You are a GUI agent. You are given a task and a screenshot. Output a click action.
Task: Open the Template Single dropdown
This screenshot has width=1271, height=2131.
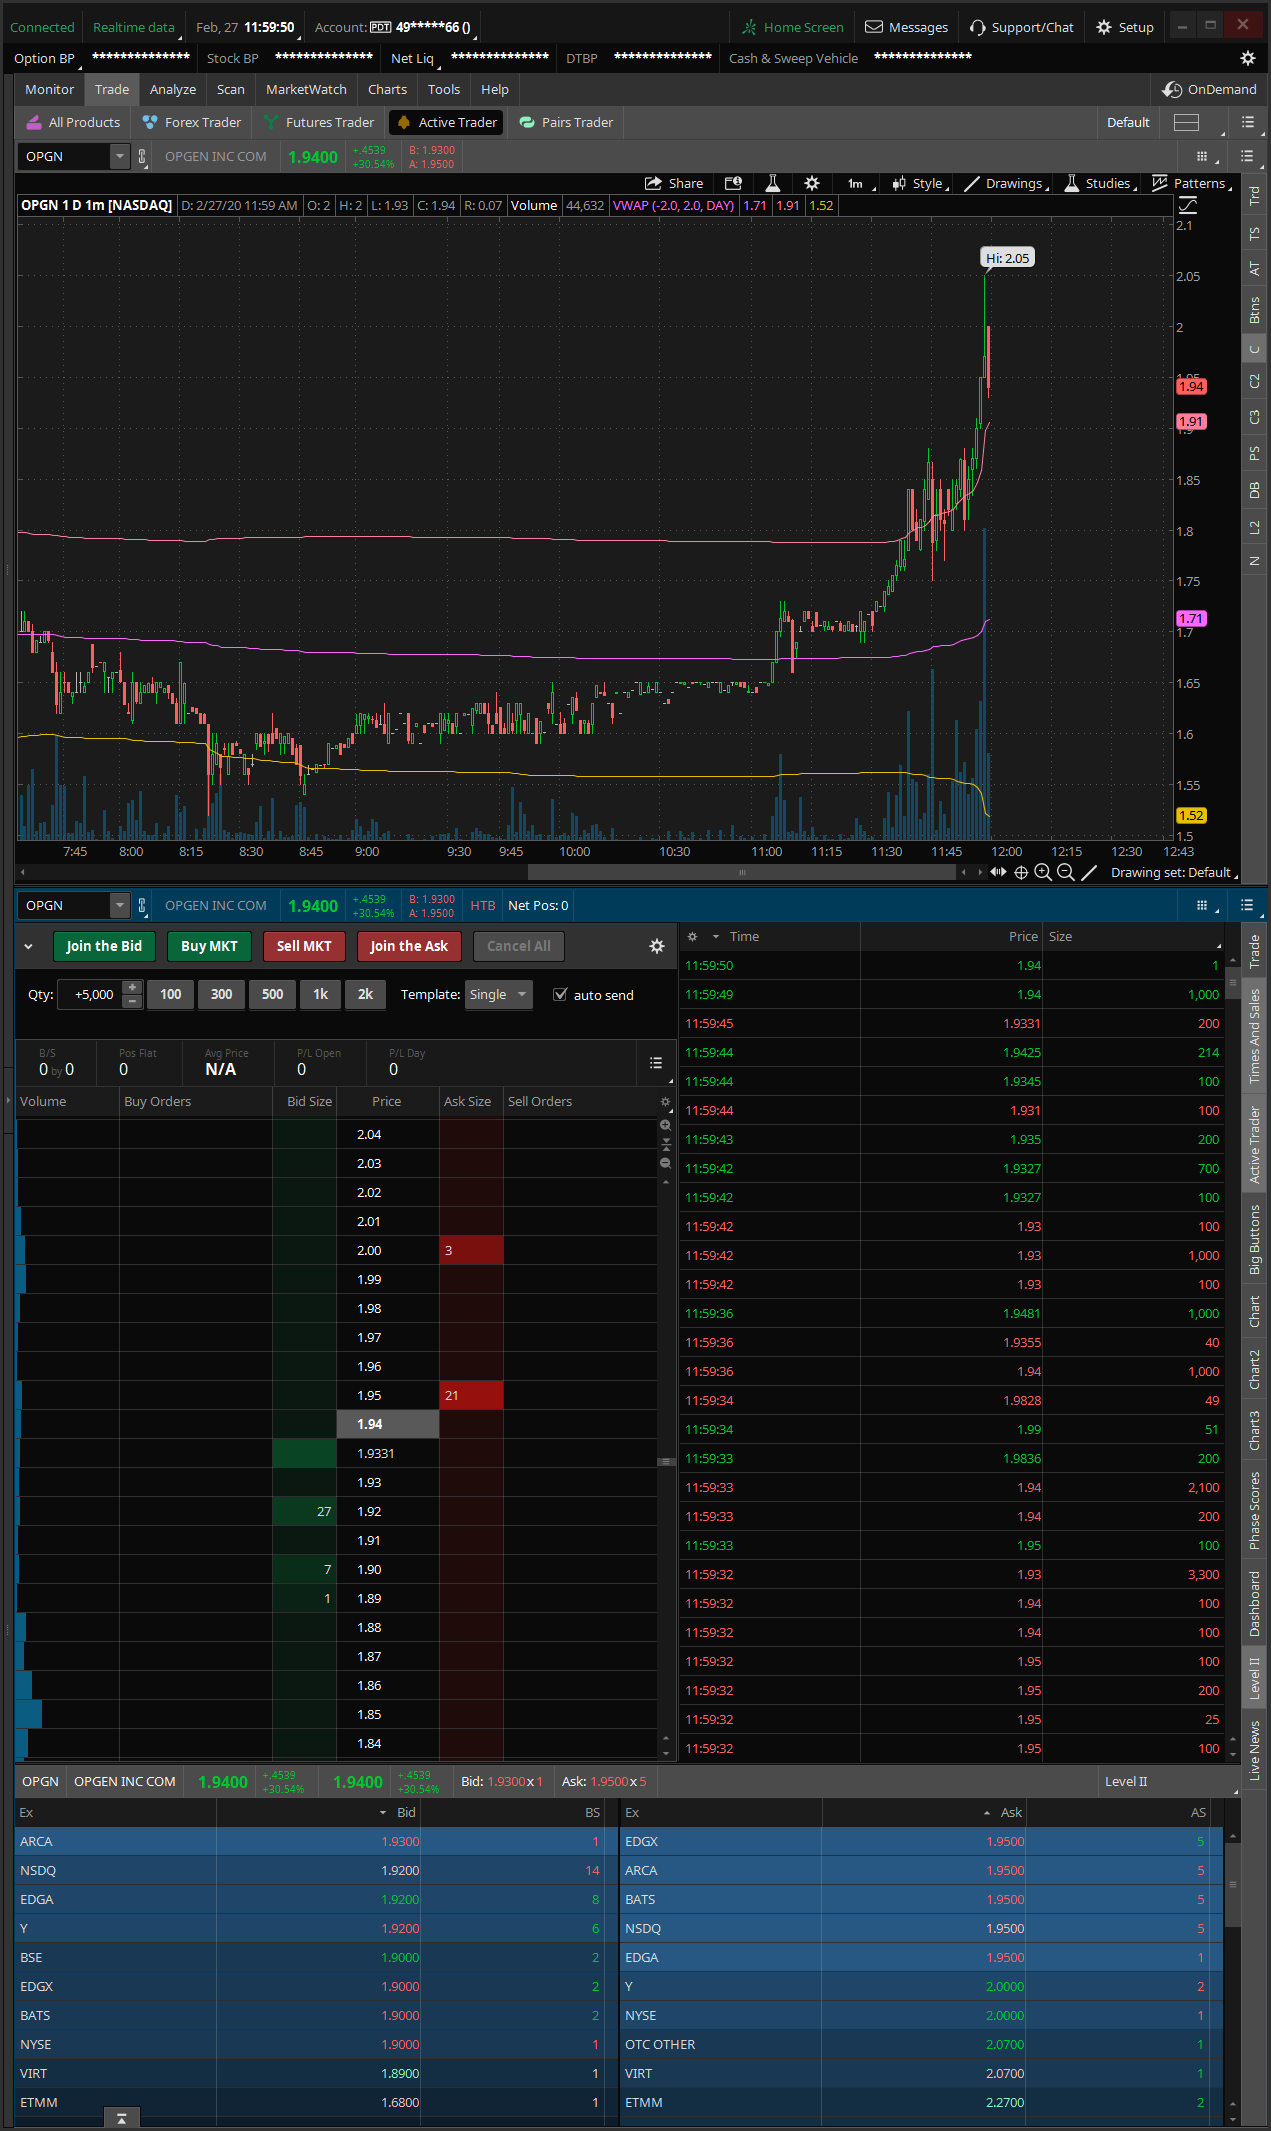pyautogui.click(x=498, y=995)
